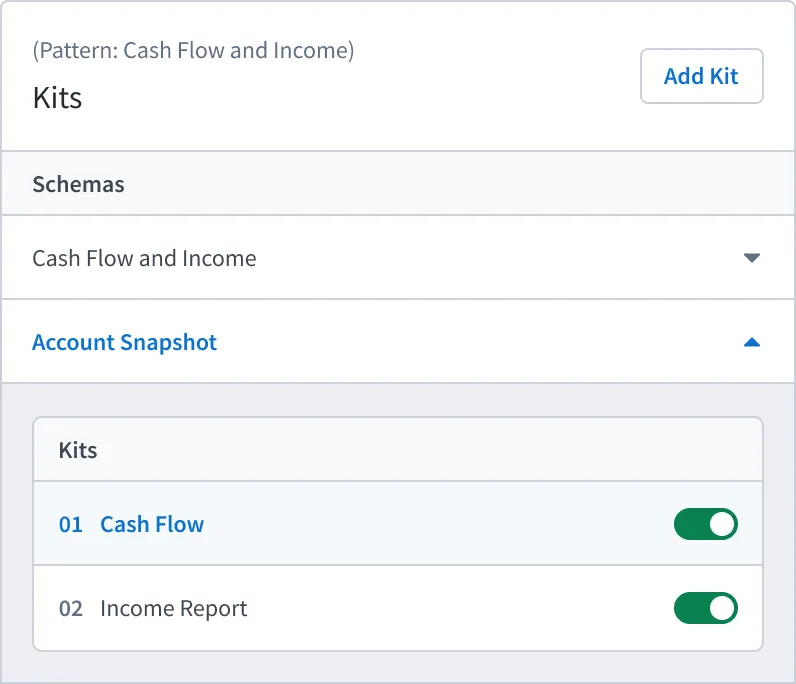Click the blue up triangle icon
This screenshot has height=684, width=796.
pyautogui.click(x=752, y=343)
